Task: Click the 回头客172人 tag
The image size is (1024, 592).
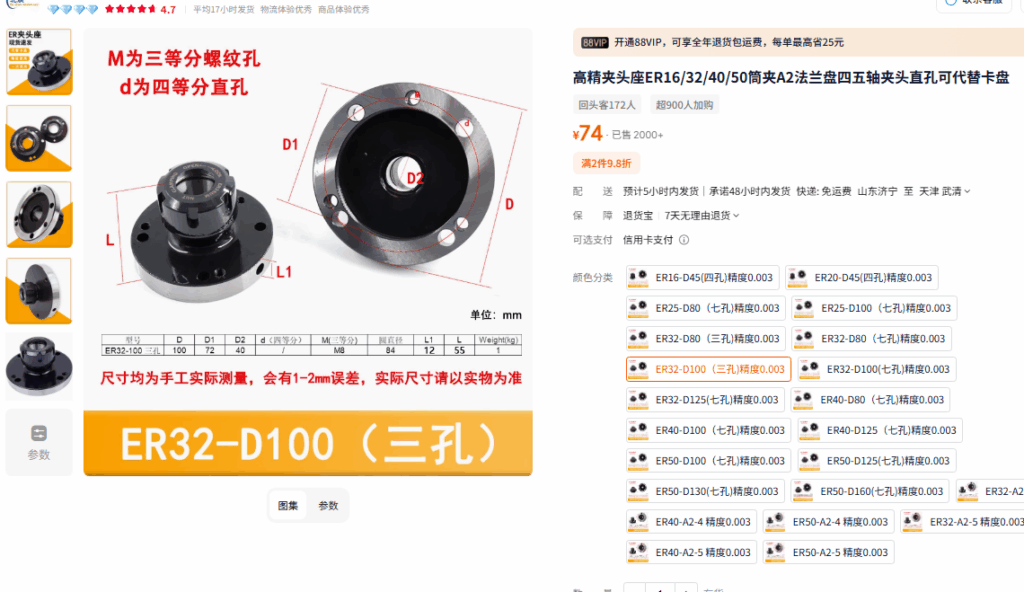Action: click(x=607, y=105)
